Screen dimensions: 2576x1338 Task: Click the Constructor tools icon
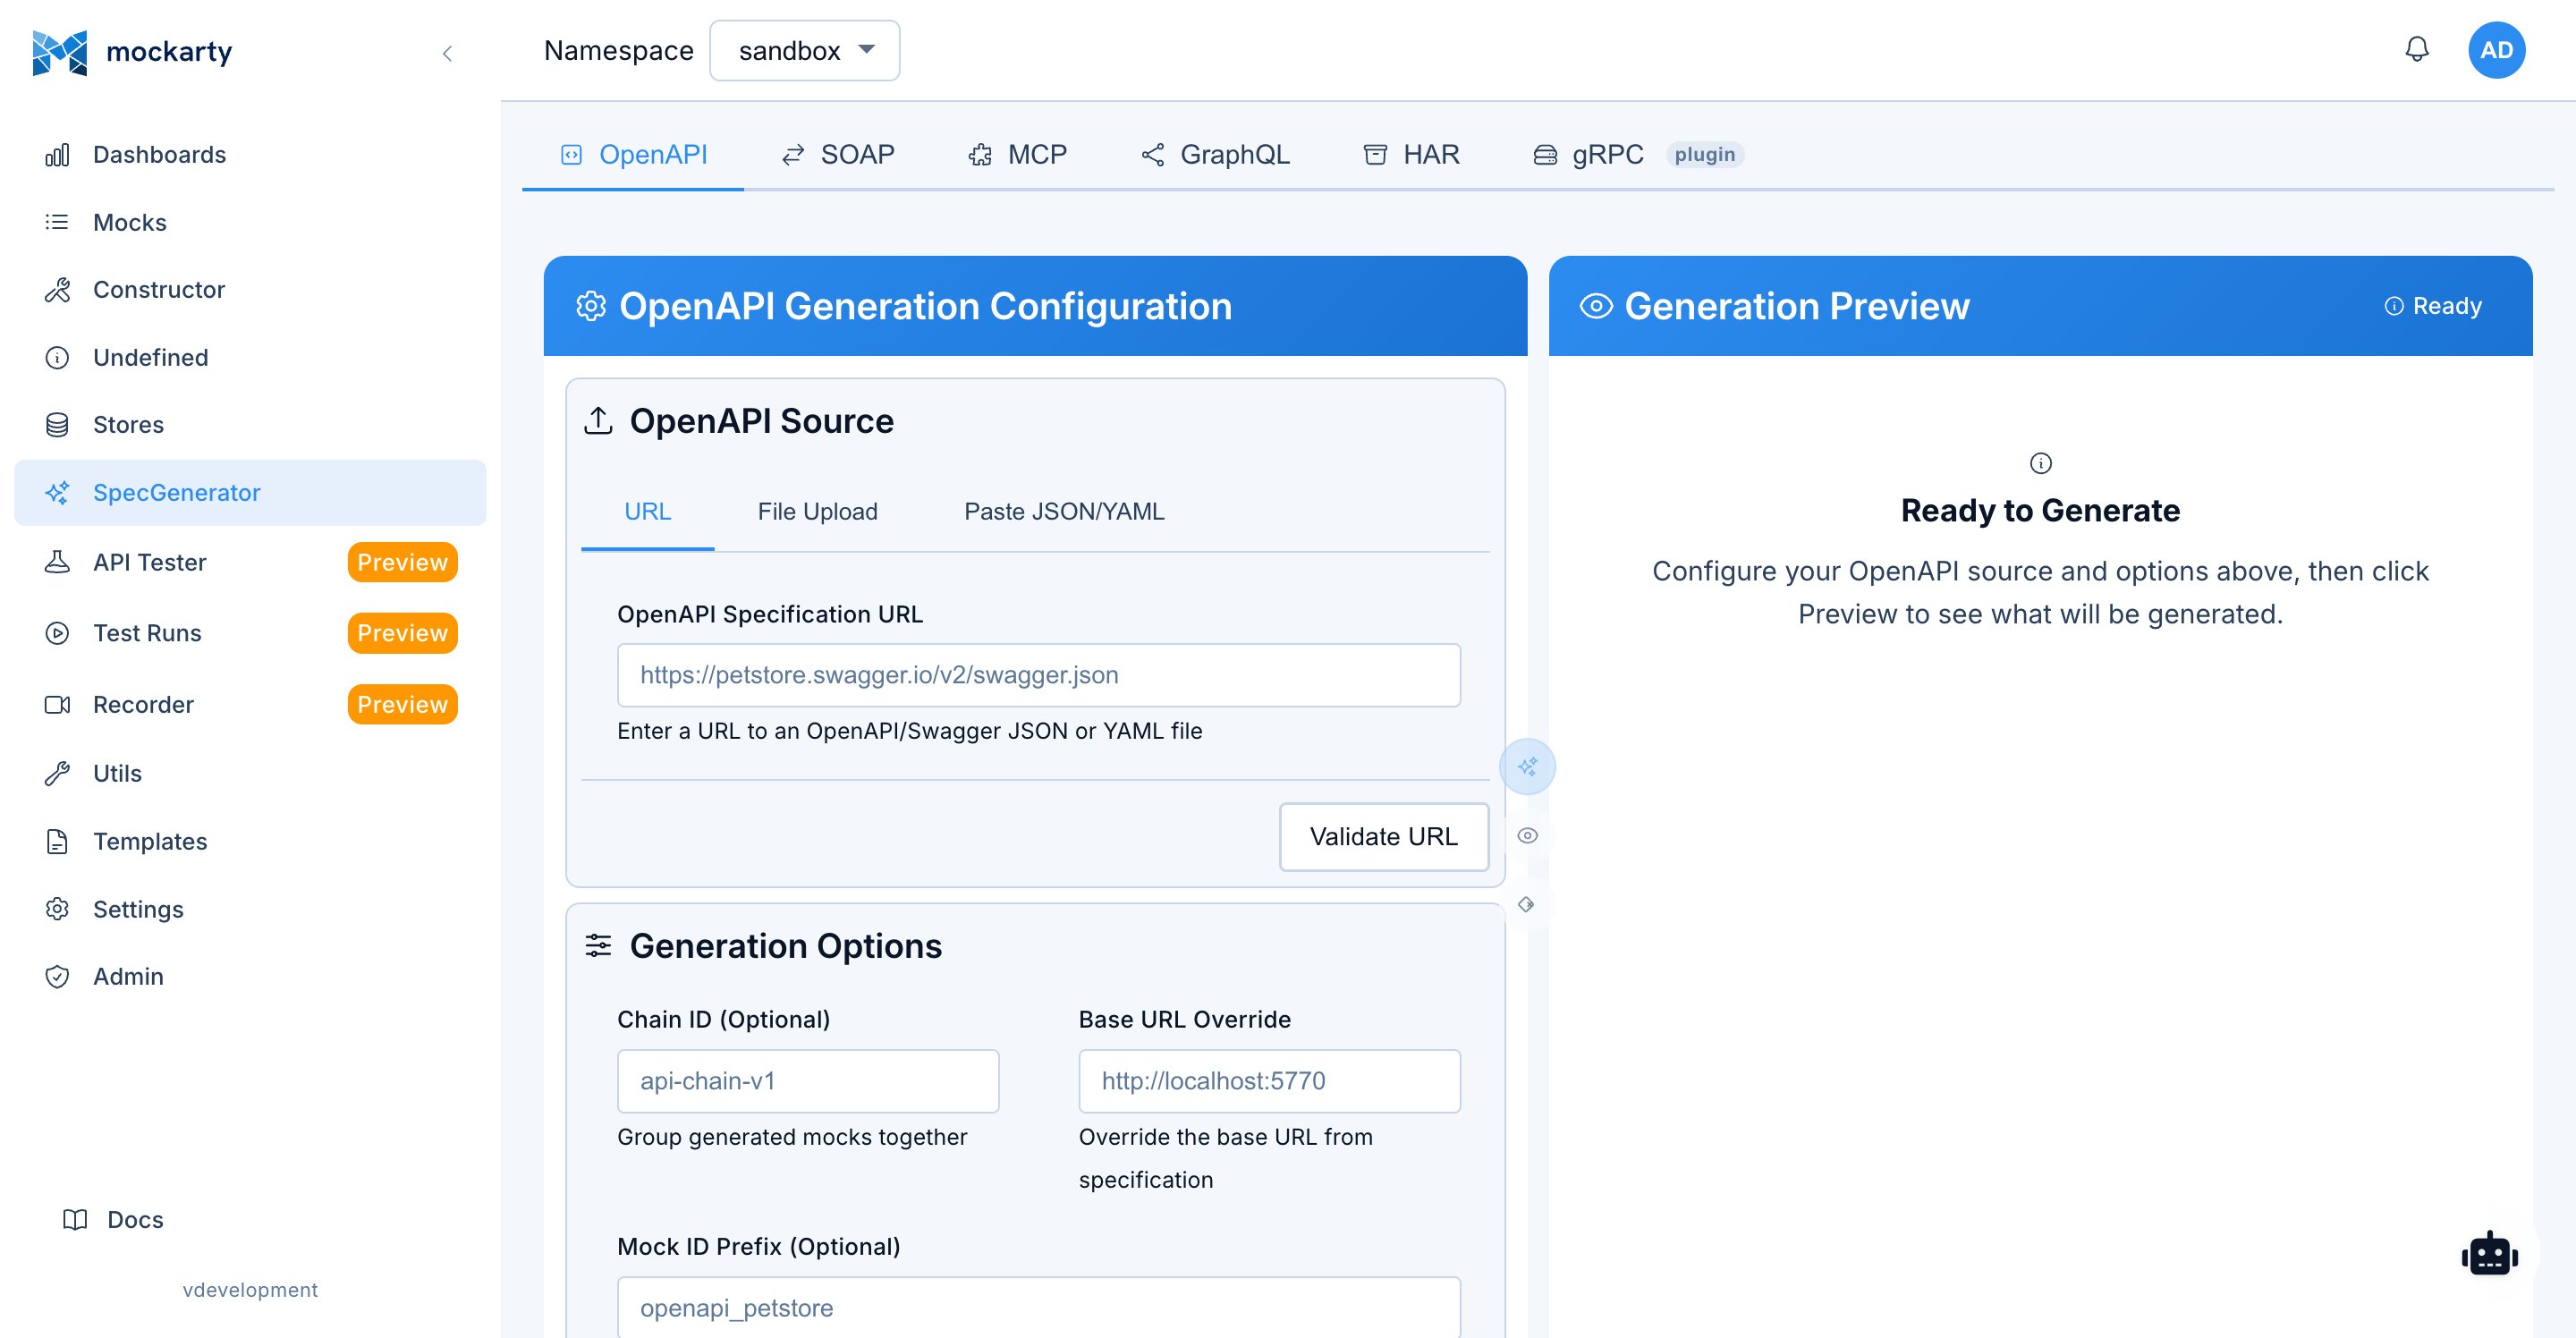pos(57,290)
